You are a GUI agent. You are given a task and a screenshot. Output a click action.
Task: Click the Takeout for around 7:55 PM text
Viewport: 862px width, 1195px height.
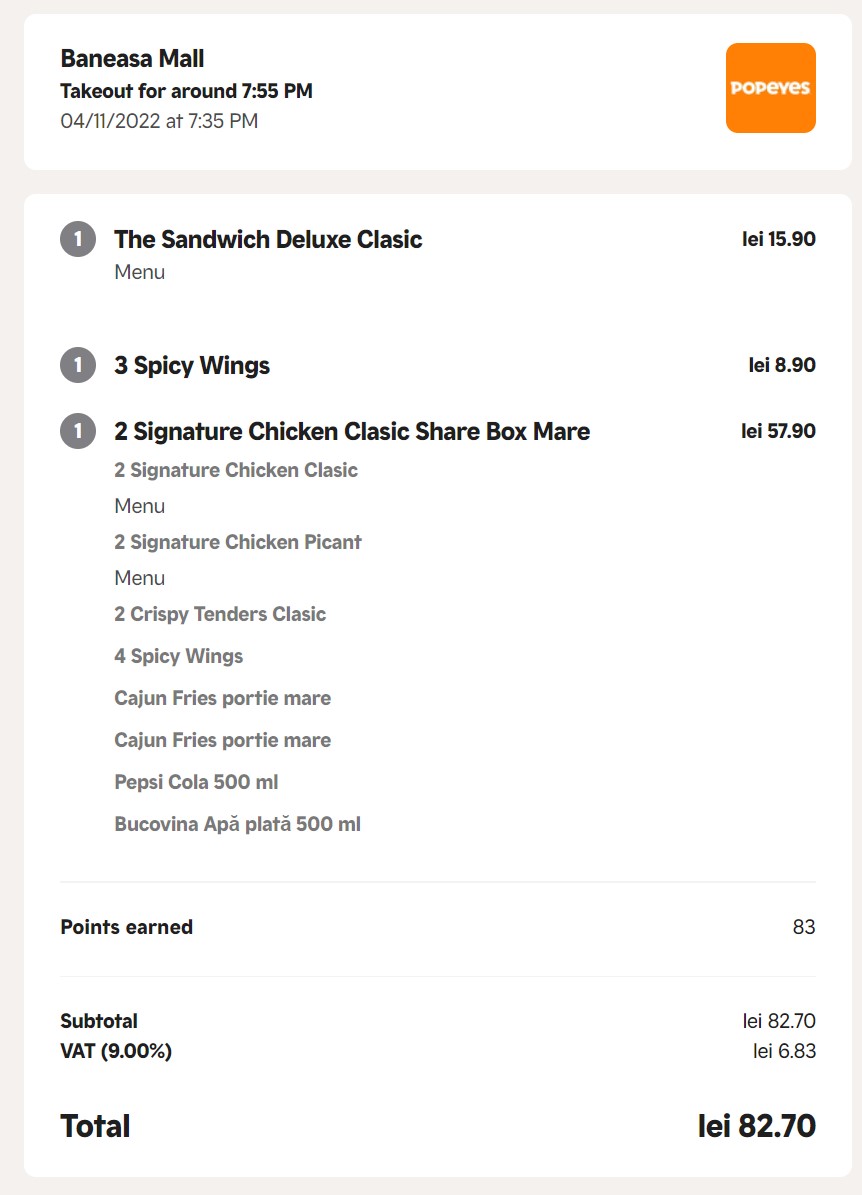point(187,91)
